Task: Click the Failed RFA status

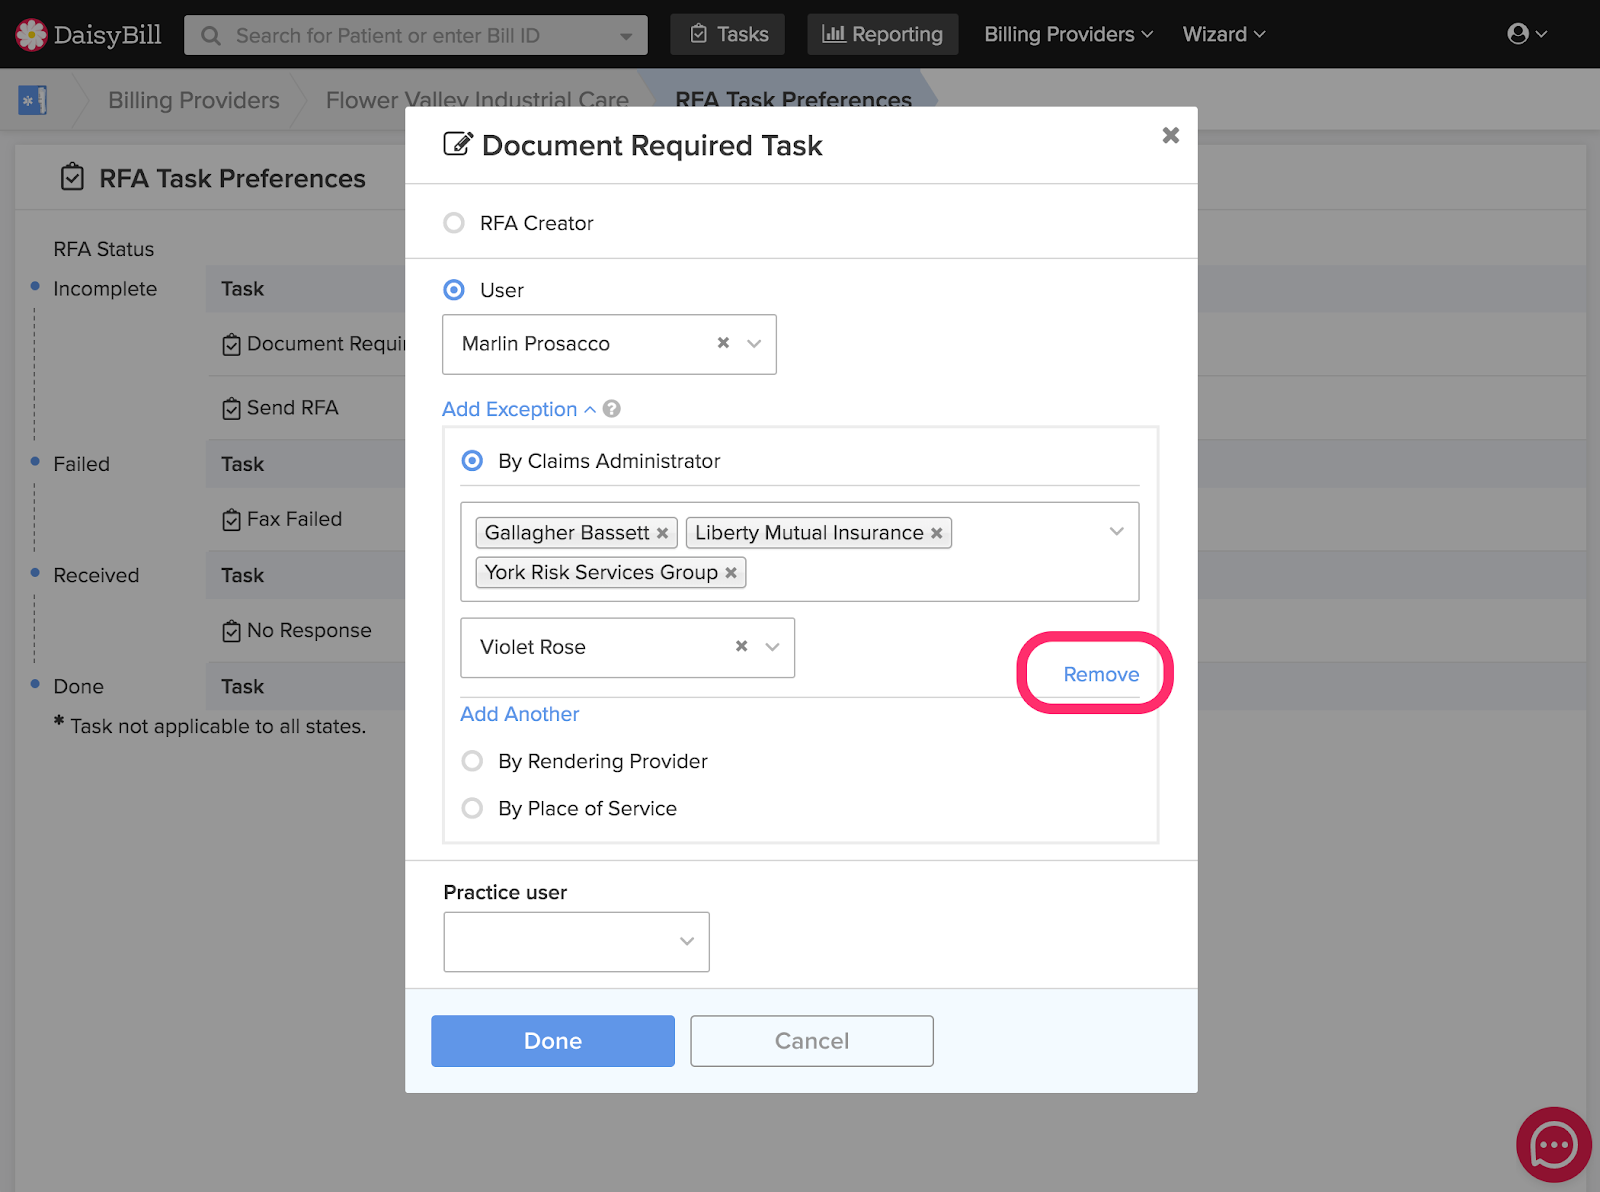Action: coord(81,464)
